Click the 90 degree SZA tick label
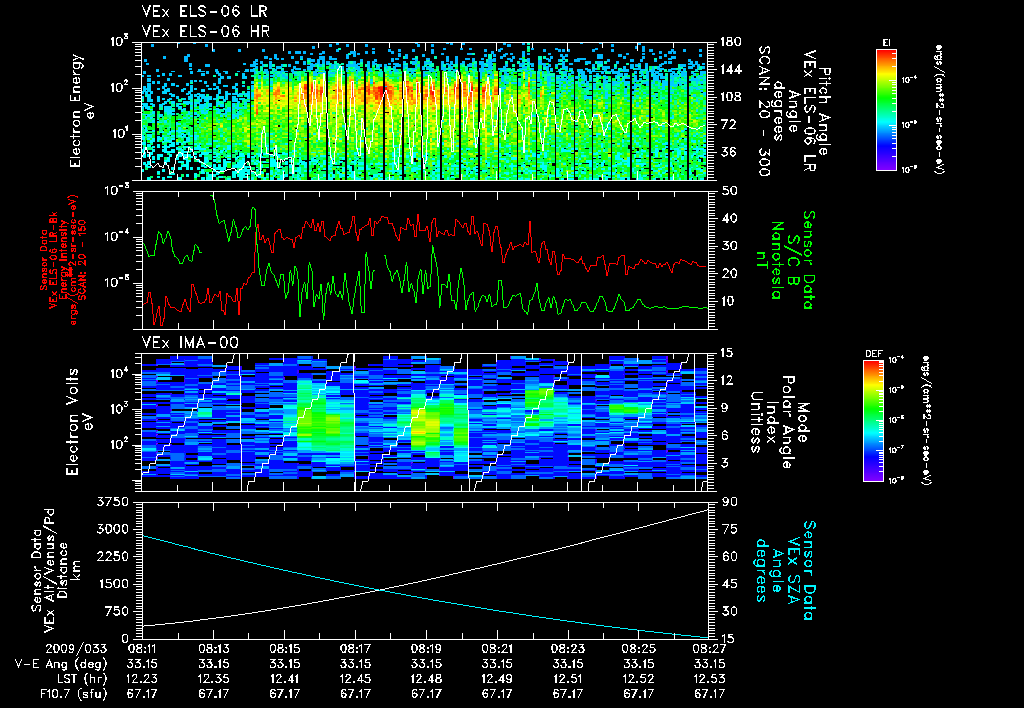Viewport: 1024px width, 708px height. pos(730,502)
